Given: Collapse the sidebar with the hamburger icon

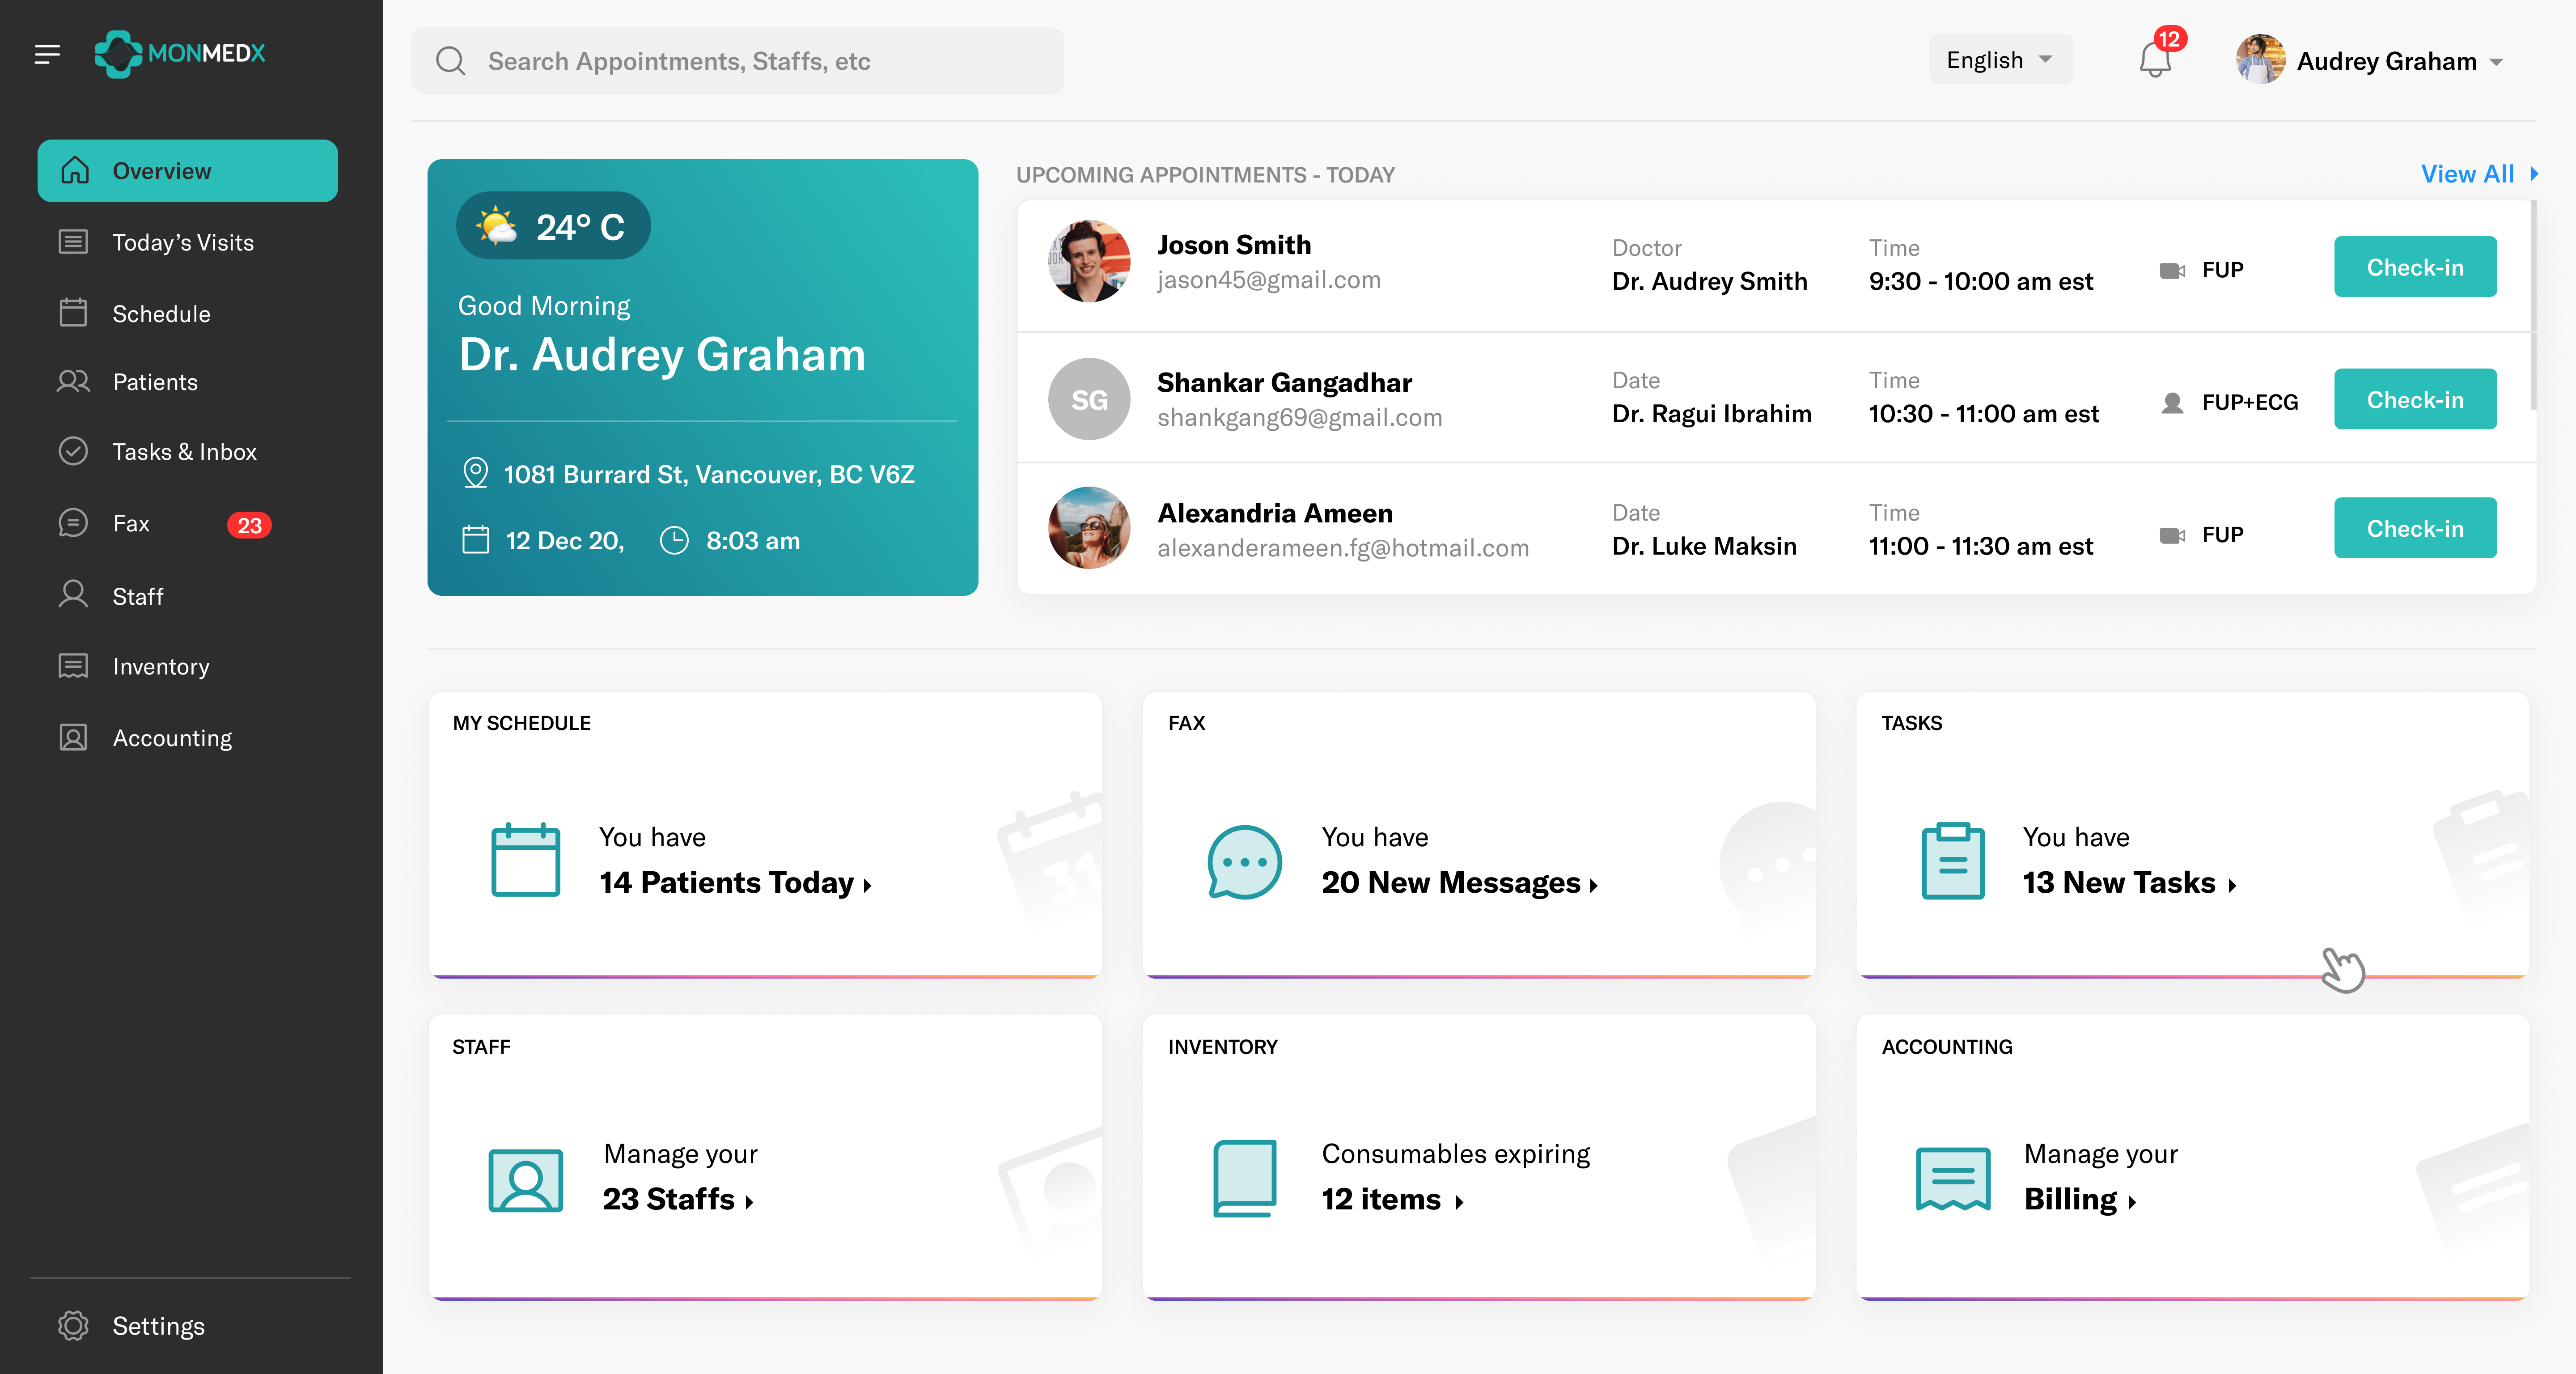Looking at the screenshot, I should click(47, 54).
